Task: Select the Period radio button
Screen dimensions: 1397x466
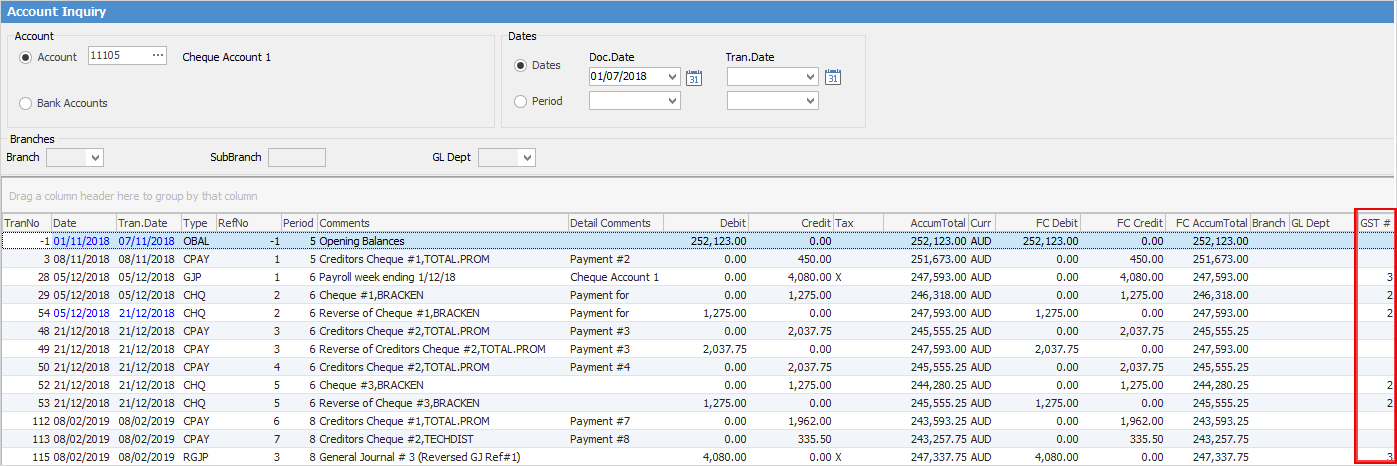Action: coord(520,101)
